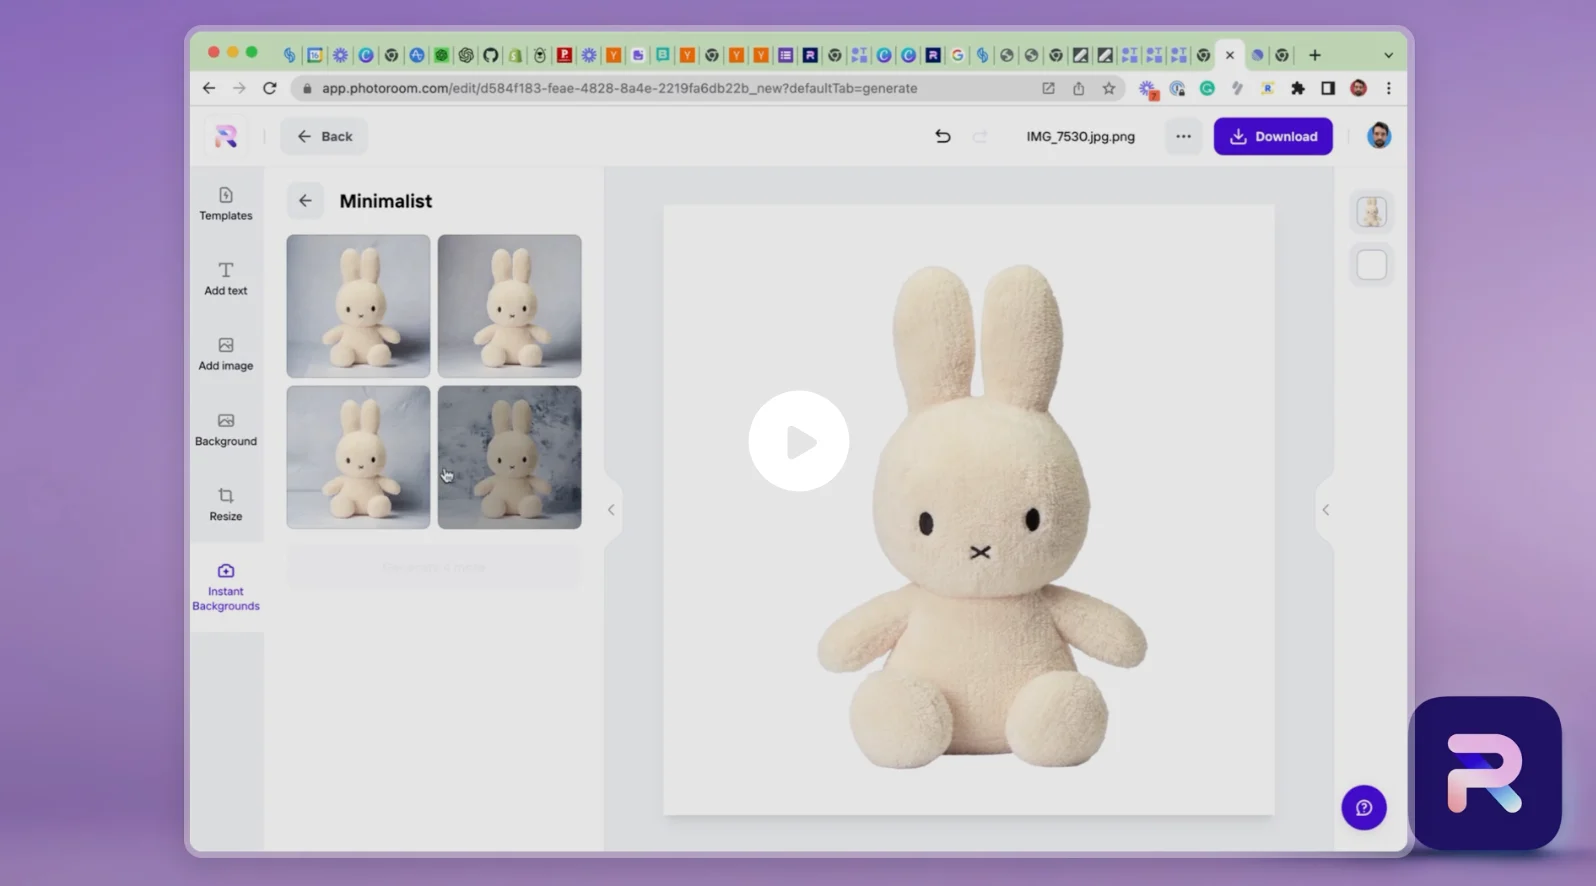The height and width of the screenshot is (886, 1596).
Task: Open the help question-mark button
Action: [1363, 807]
